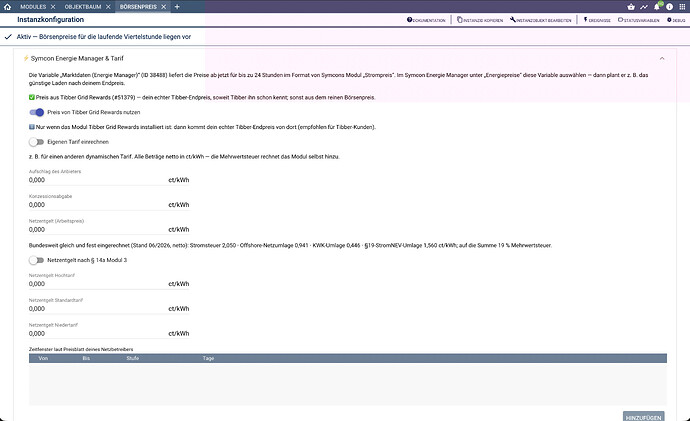
Task: Collapse the Symcon Energie Manager & Tarif panel
Action: coord(662,59)
